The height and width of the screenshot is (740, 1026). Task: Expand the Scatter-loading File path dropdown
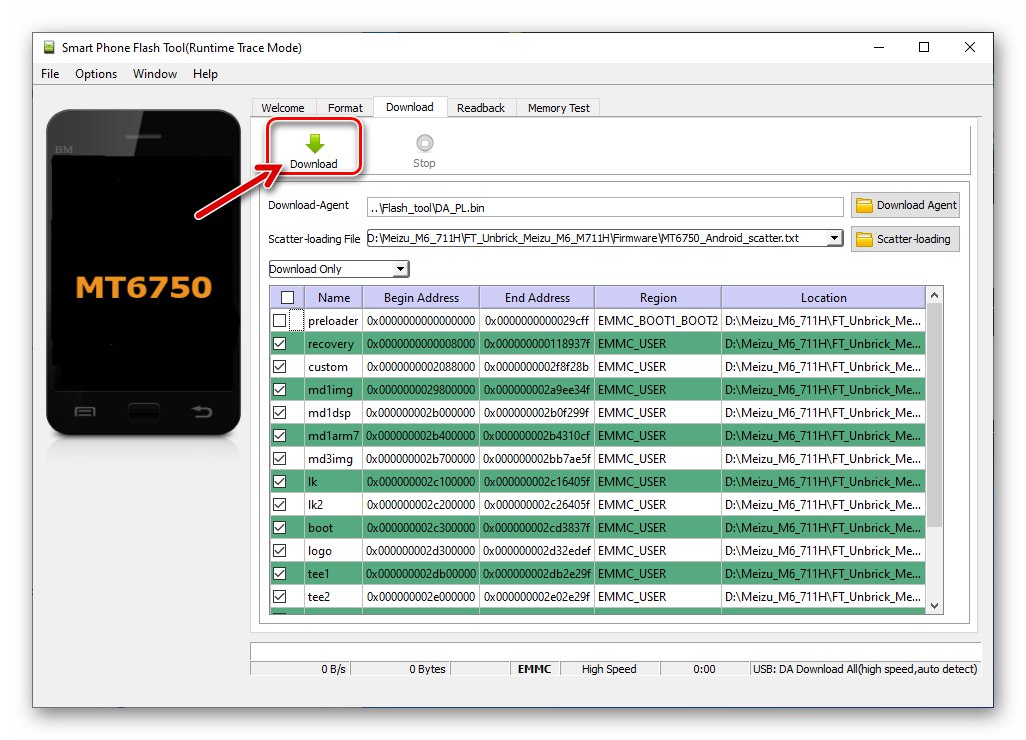click(834, 238)
